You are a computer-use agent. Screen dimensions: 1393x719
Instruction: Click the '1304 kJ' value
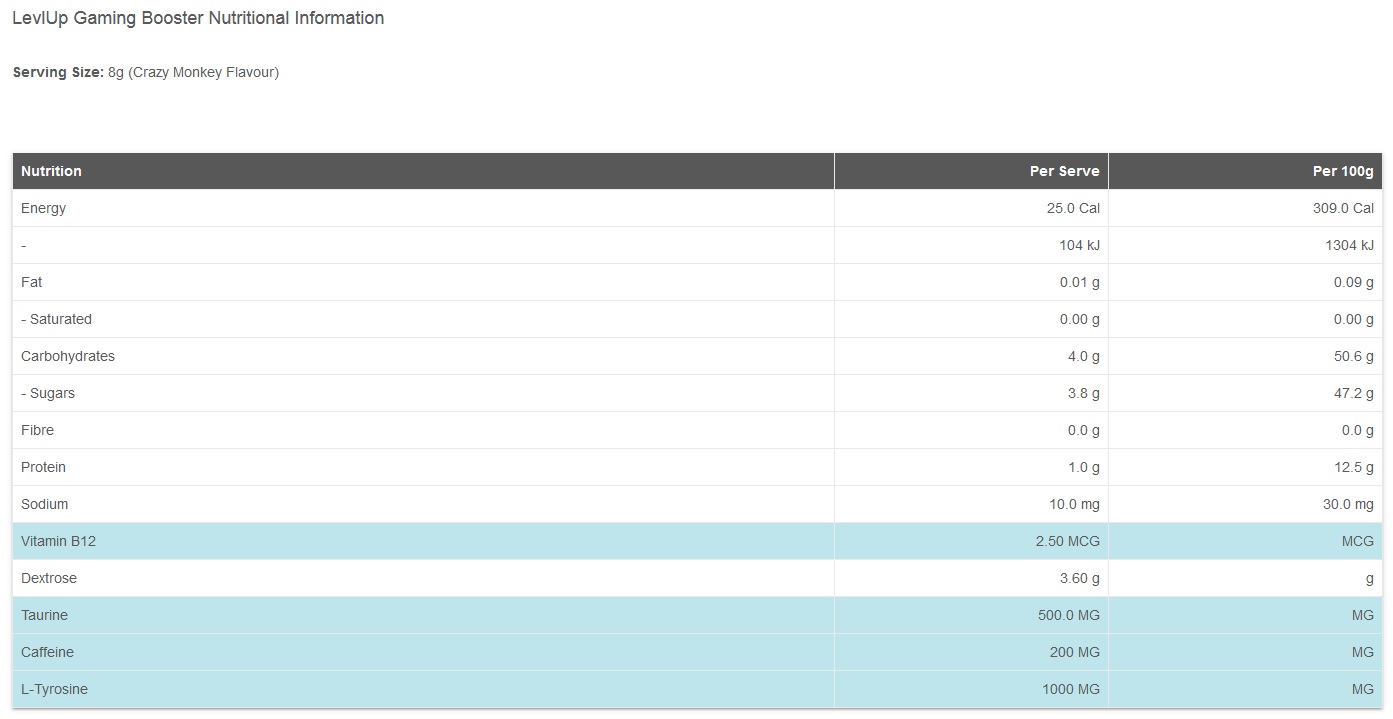(x=1349, y=245)
